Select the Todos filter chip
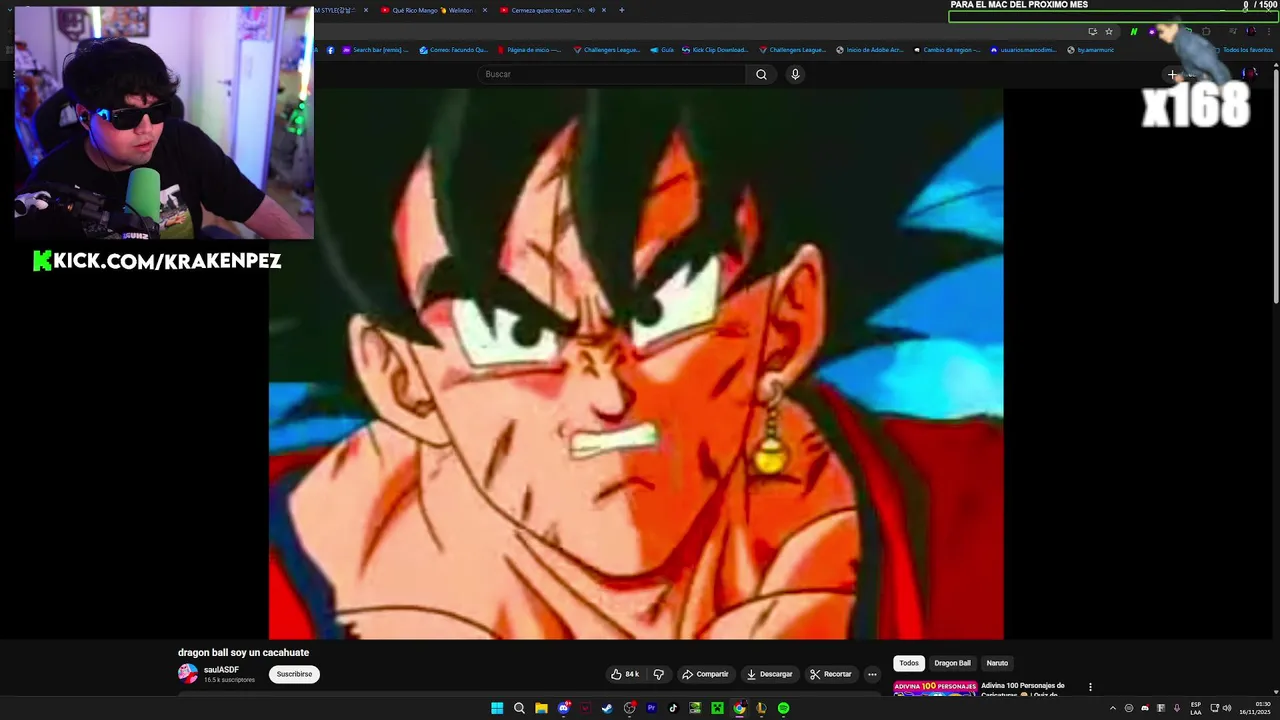This screenshot has height=720, width=1280. (x=909, y=663)
